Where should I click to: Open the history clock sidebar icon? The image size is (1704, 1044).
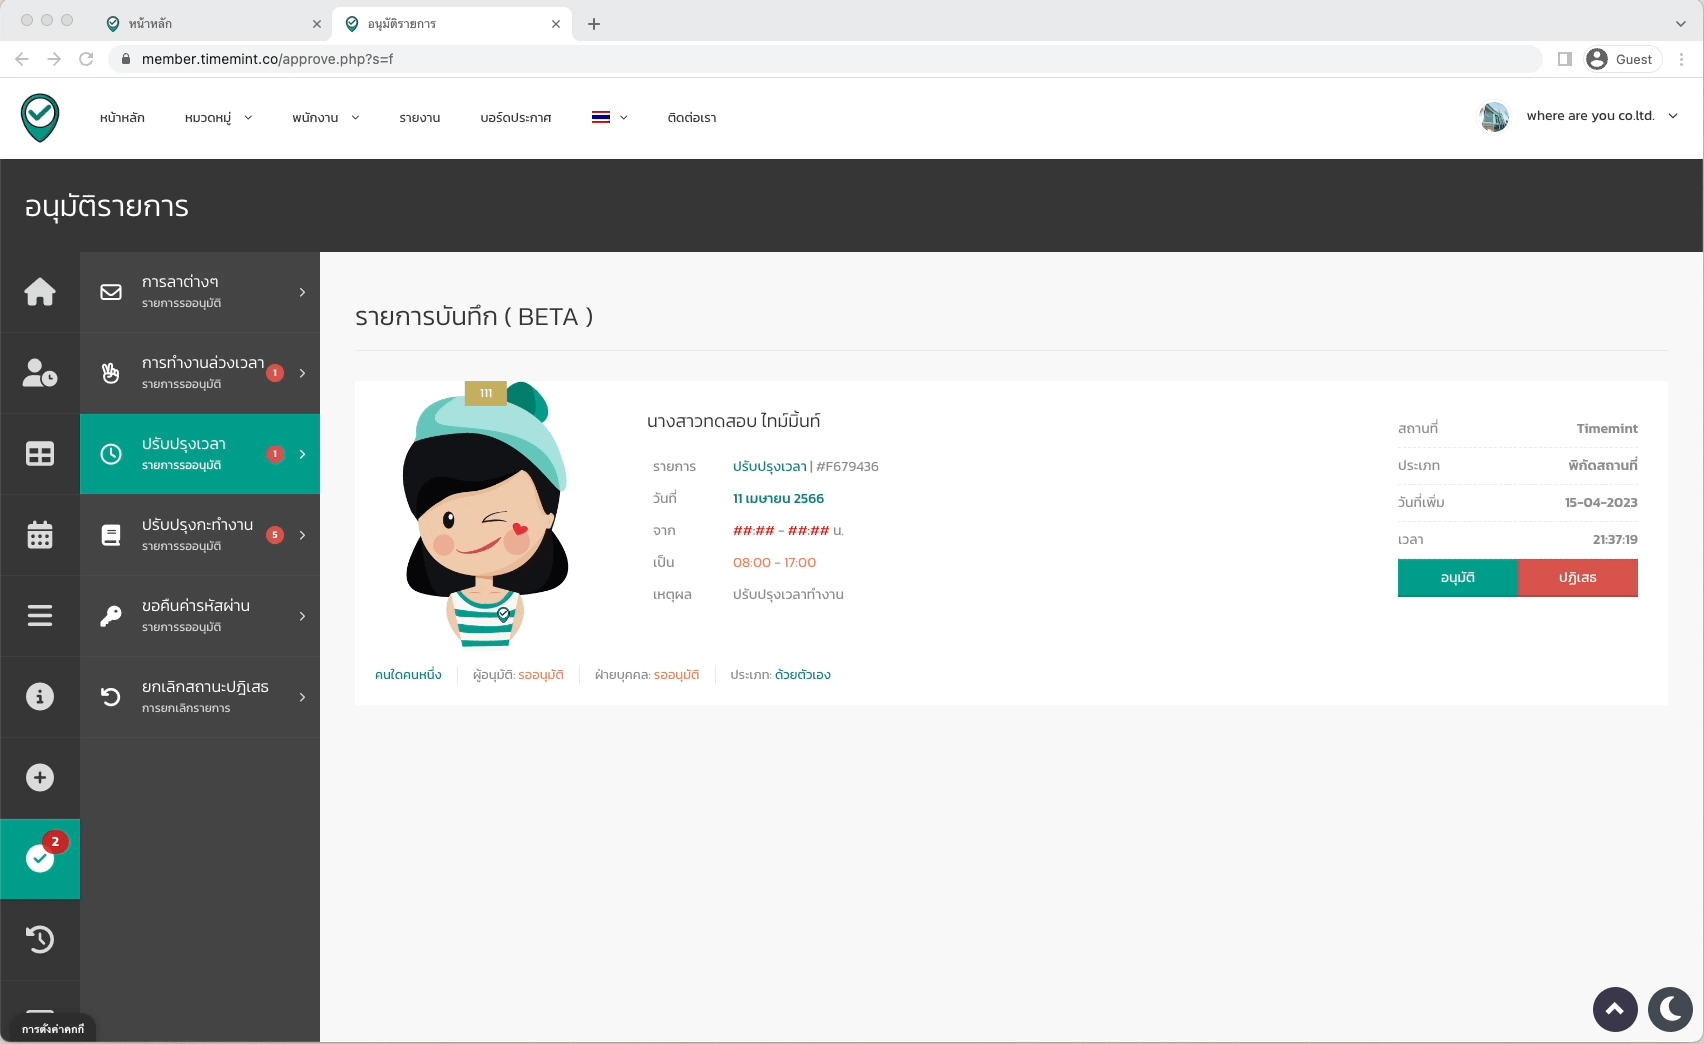[x=40, y=939]
